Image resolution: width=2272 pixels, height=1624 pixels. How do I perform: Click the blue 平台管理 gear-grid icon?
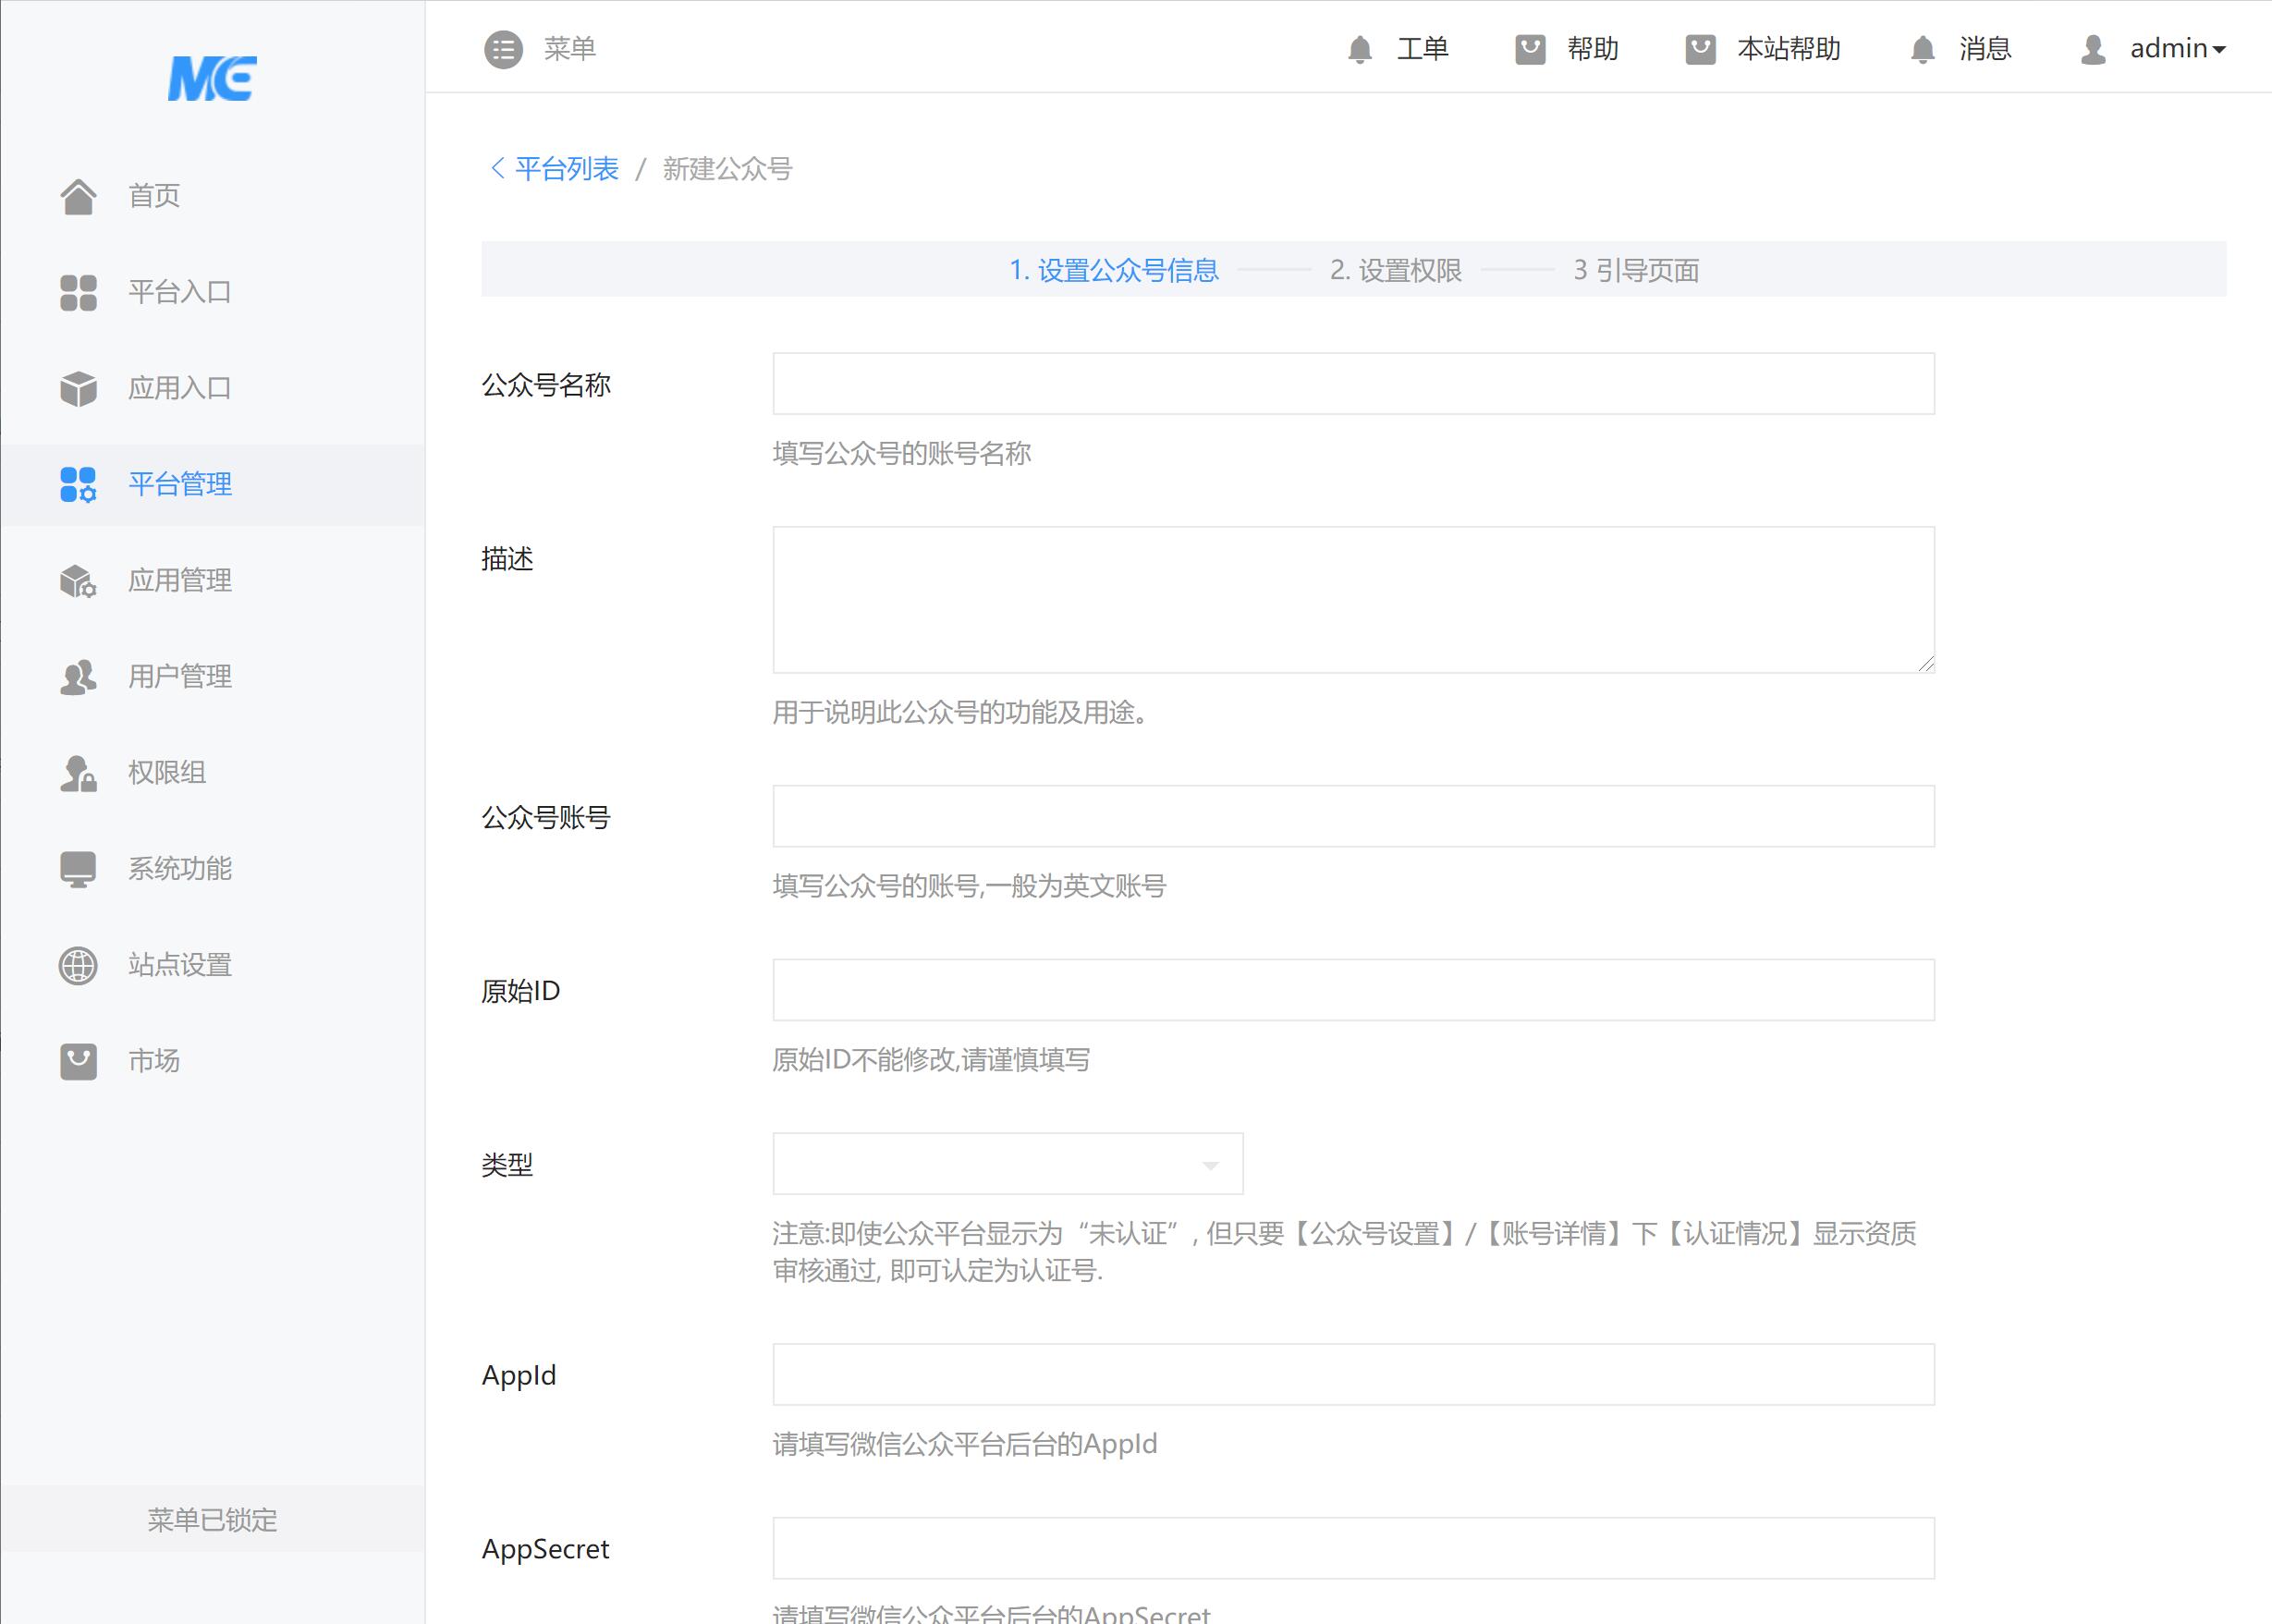[78, 484]
